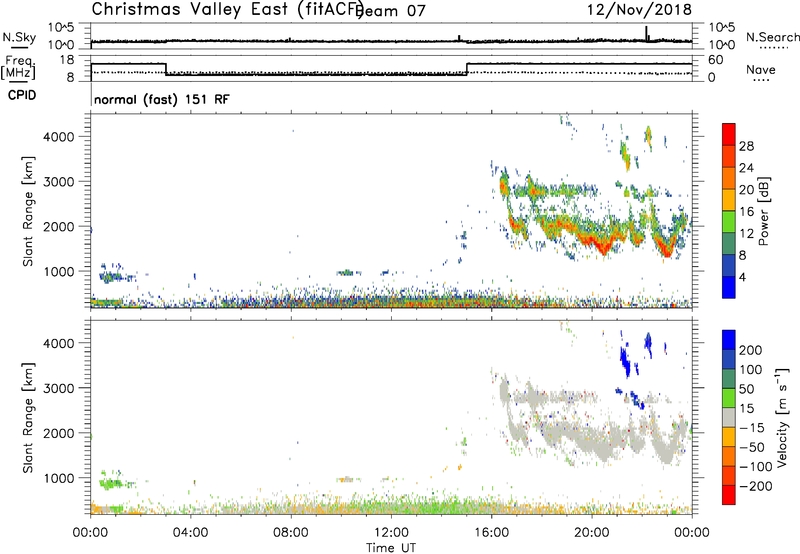Click the '200' tick on the velocity colorbar
Image resolution: width=800 pixels, height=554 pixels.
[751, 350]
